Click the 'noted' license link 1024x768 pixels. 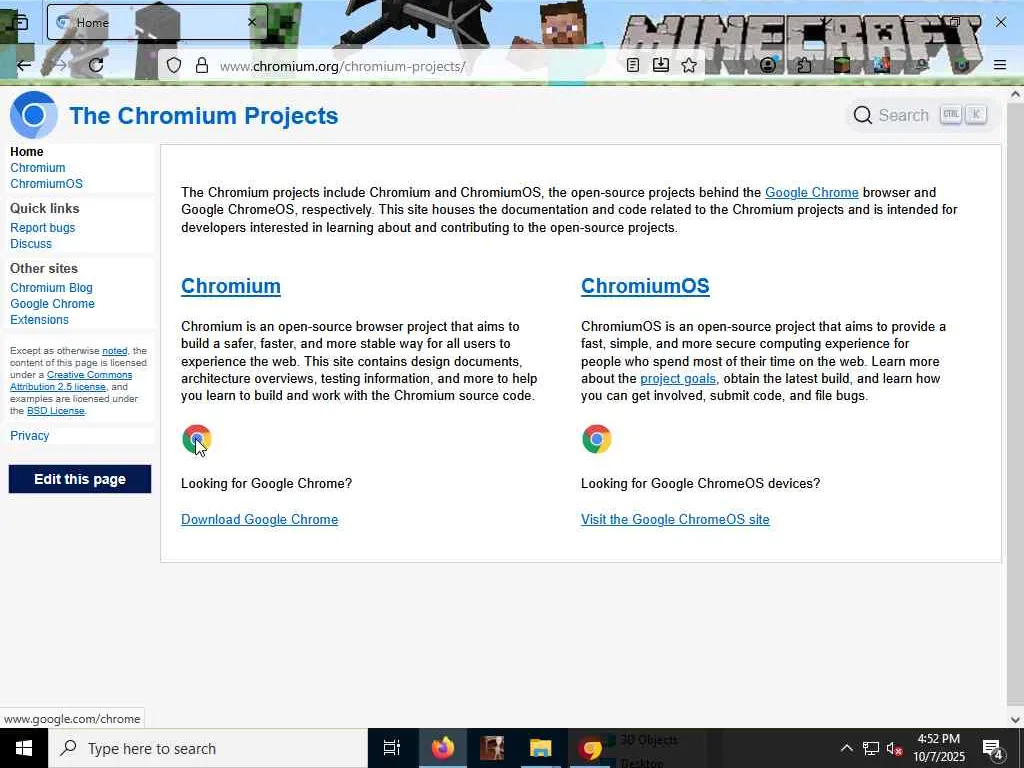[x=114, y=351]
